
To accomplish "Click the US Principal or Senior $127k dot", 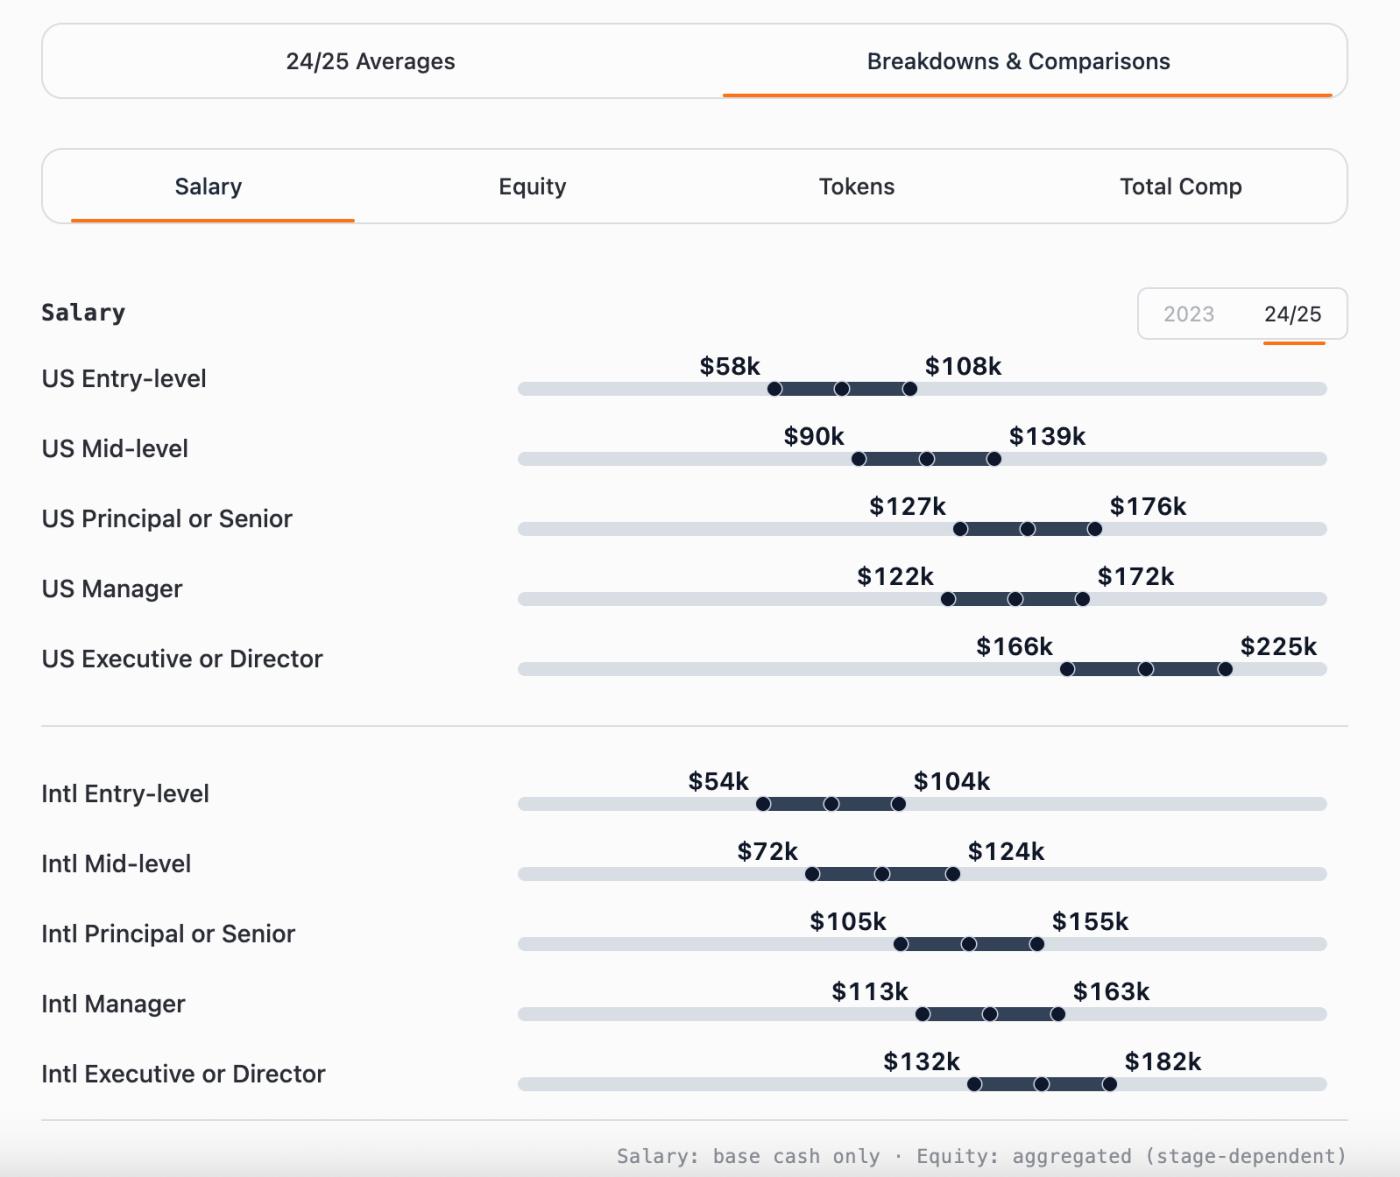I will point(961,529).
